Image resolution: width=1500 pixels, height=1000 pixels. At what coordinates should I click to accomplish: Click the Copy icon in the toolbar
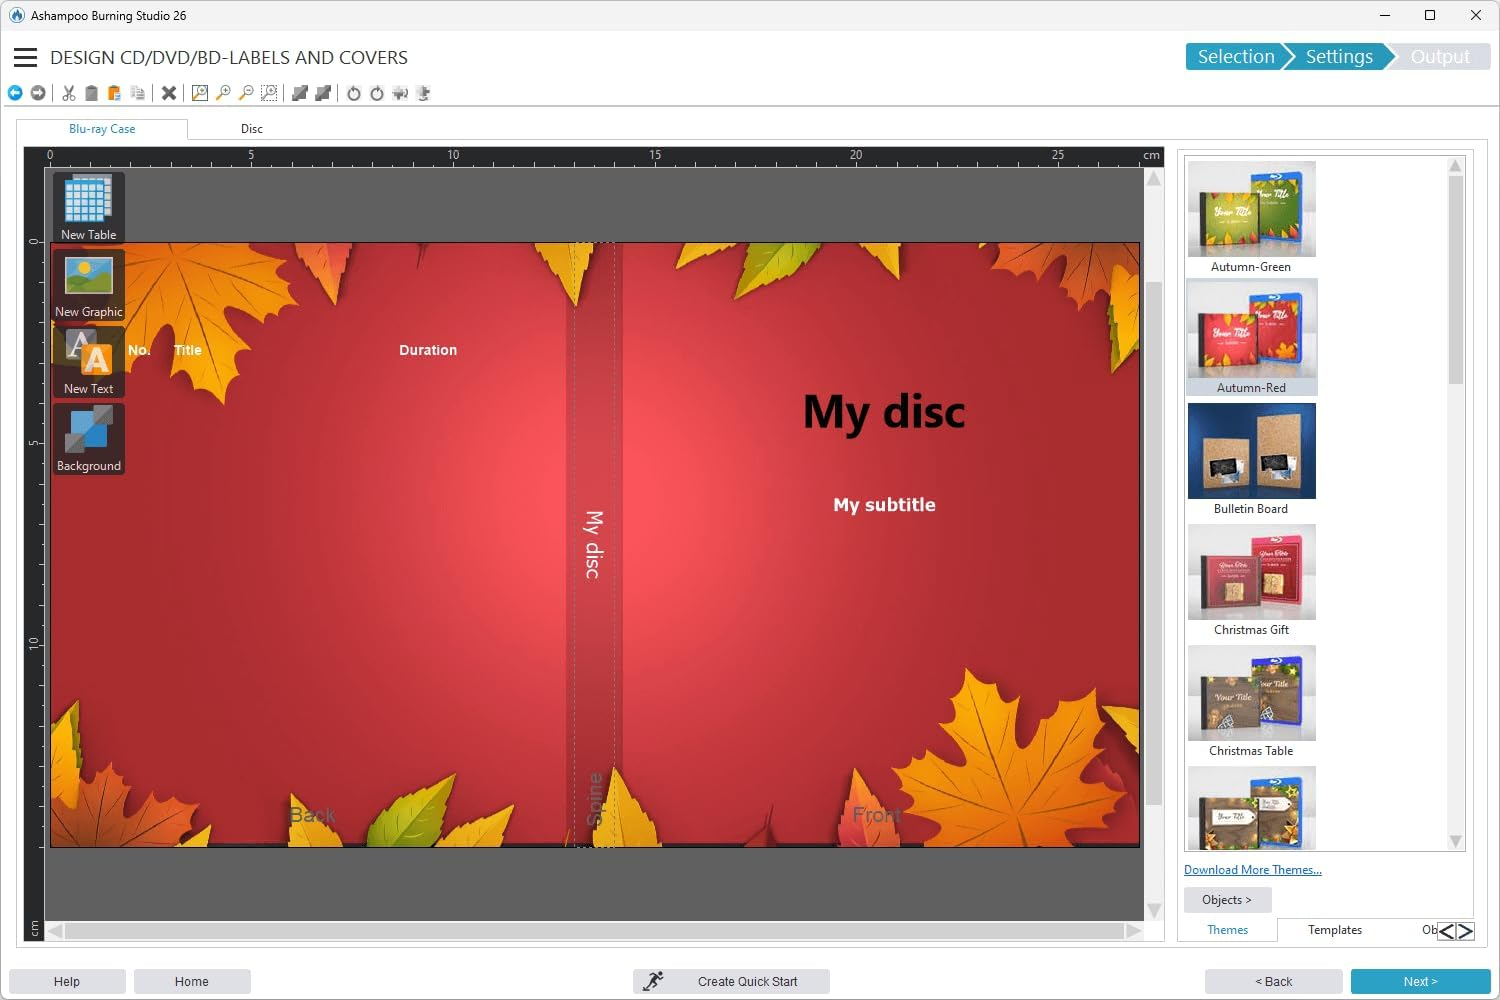tap(137, 92)
